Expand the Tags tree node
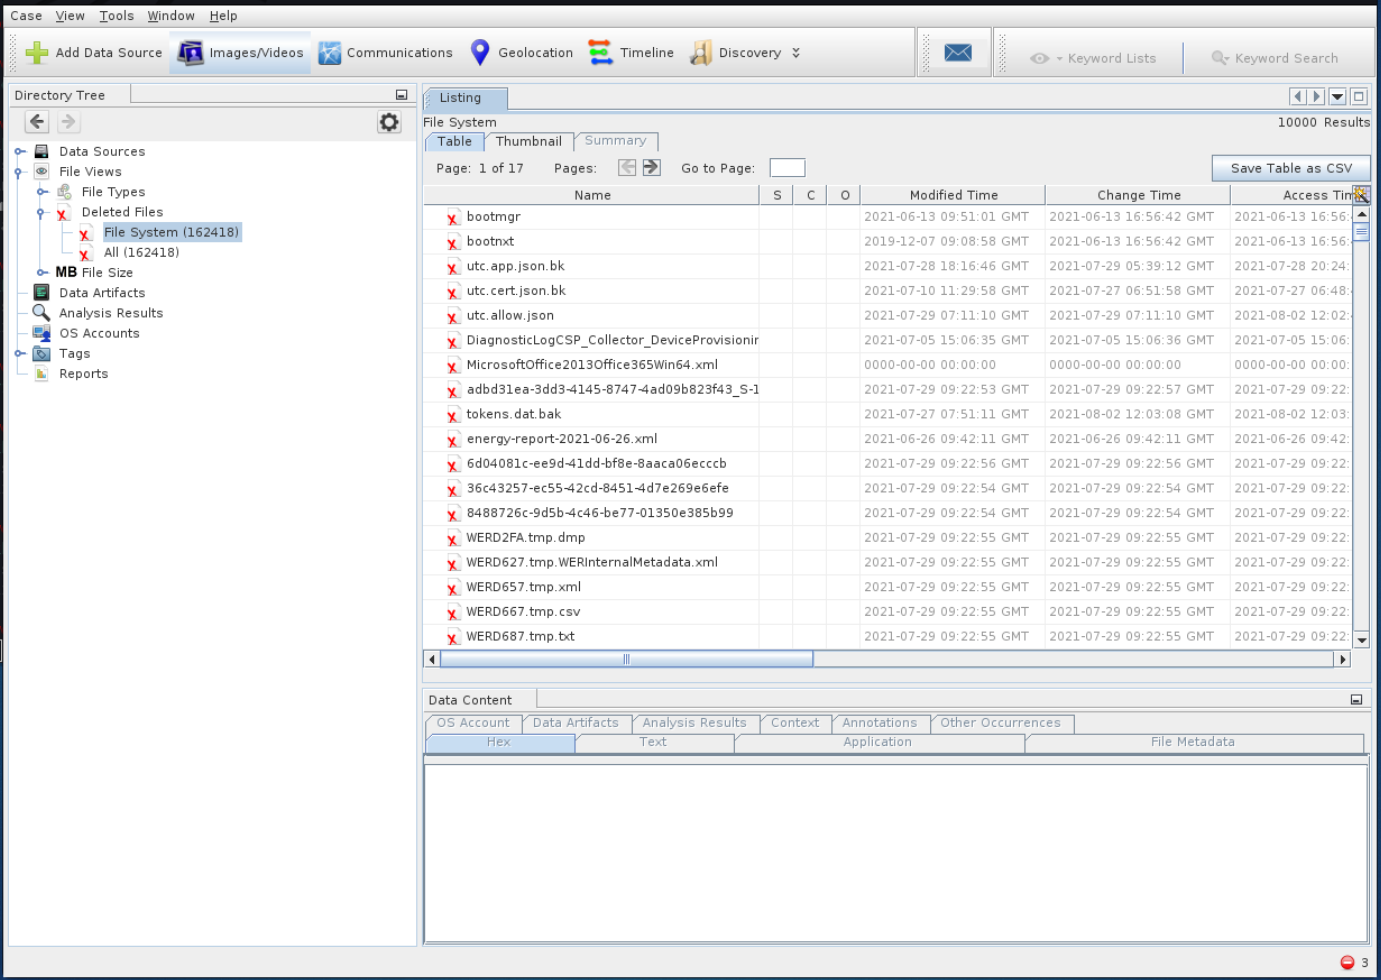 [x=19, y=354]
